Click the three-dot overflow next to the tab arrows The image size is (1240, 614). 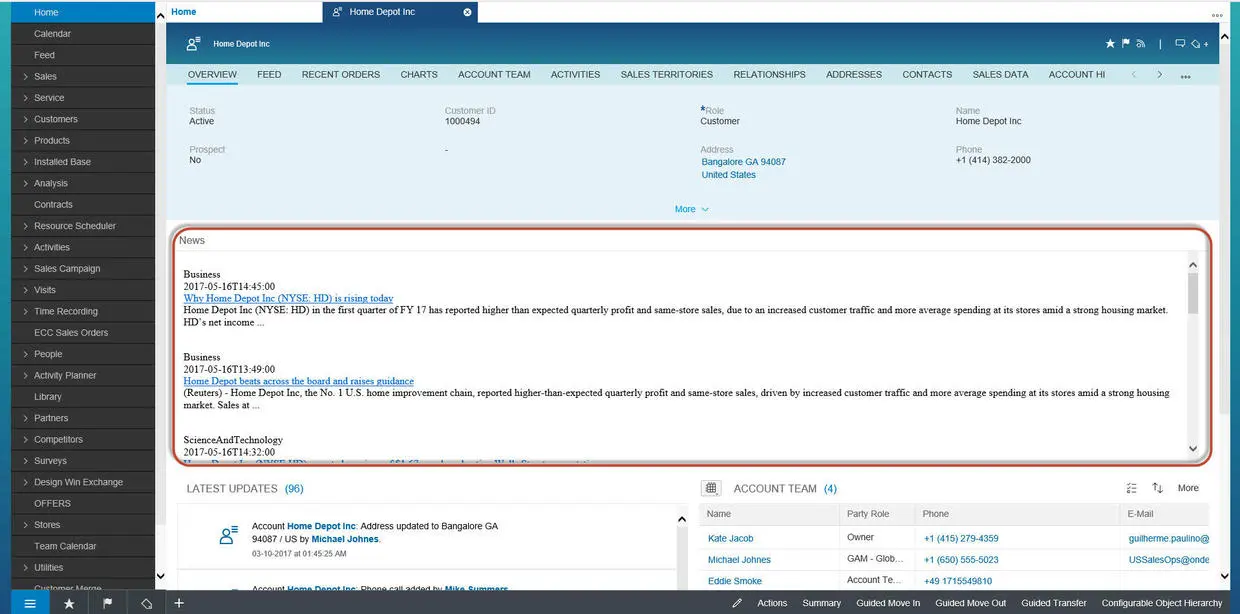[1185, 75]
